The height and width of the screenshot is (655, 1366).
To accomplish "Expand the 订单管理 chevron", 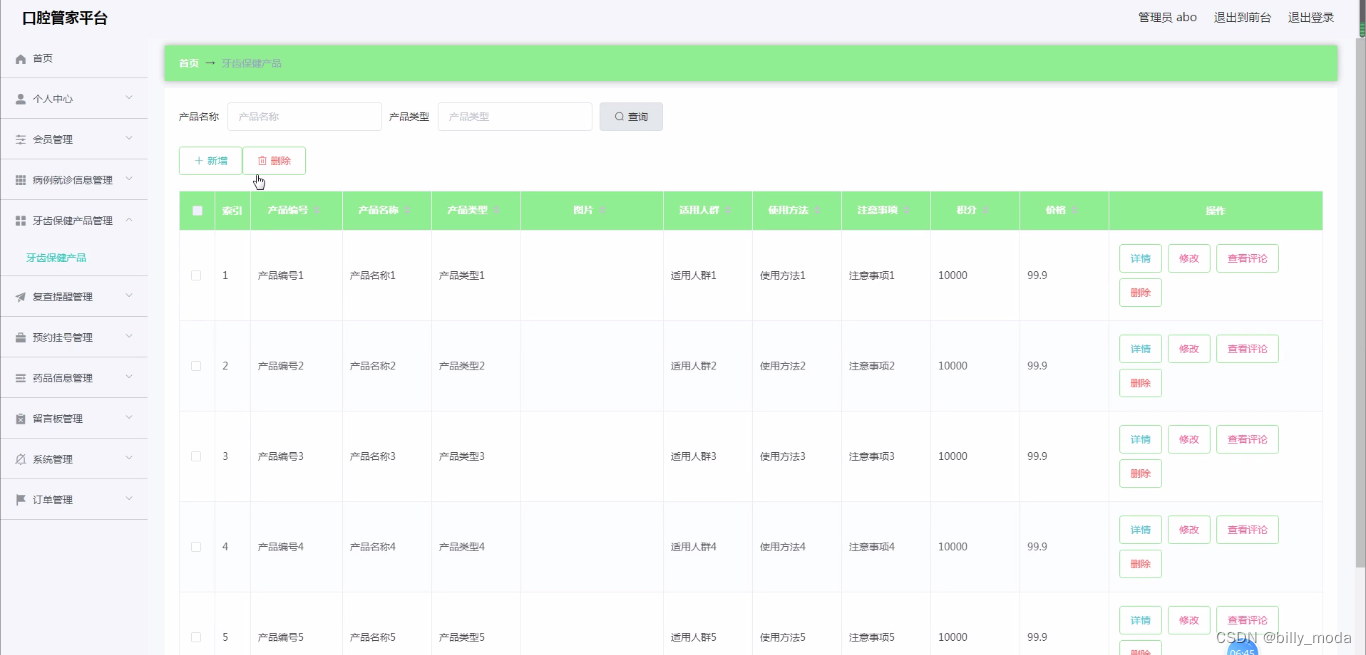I will coord(129,499).
